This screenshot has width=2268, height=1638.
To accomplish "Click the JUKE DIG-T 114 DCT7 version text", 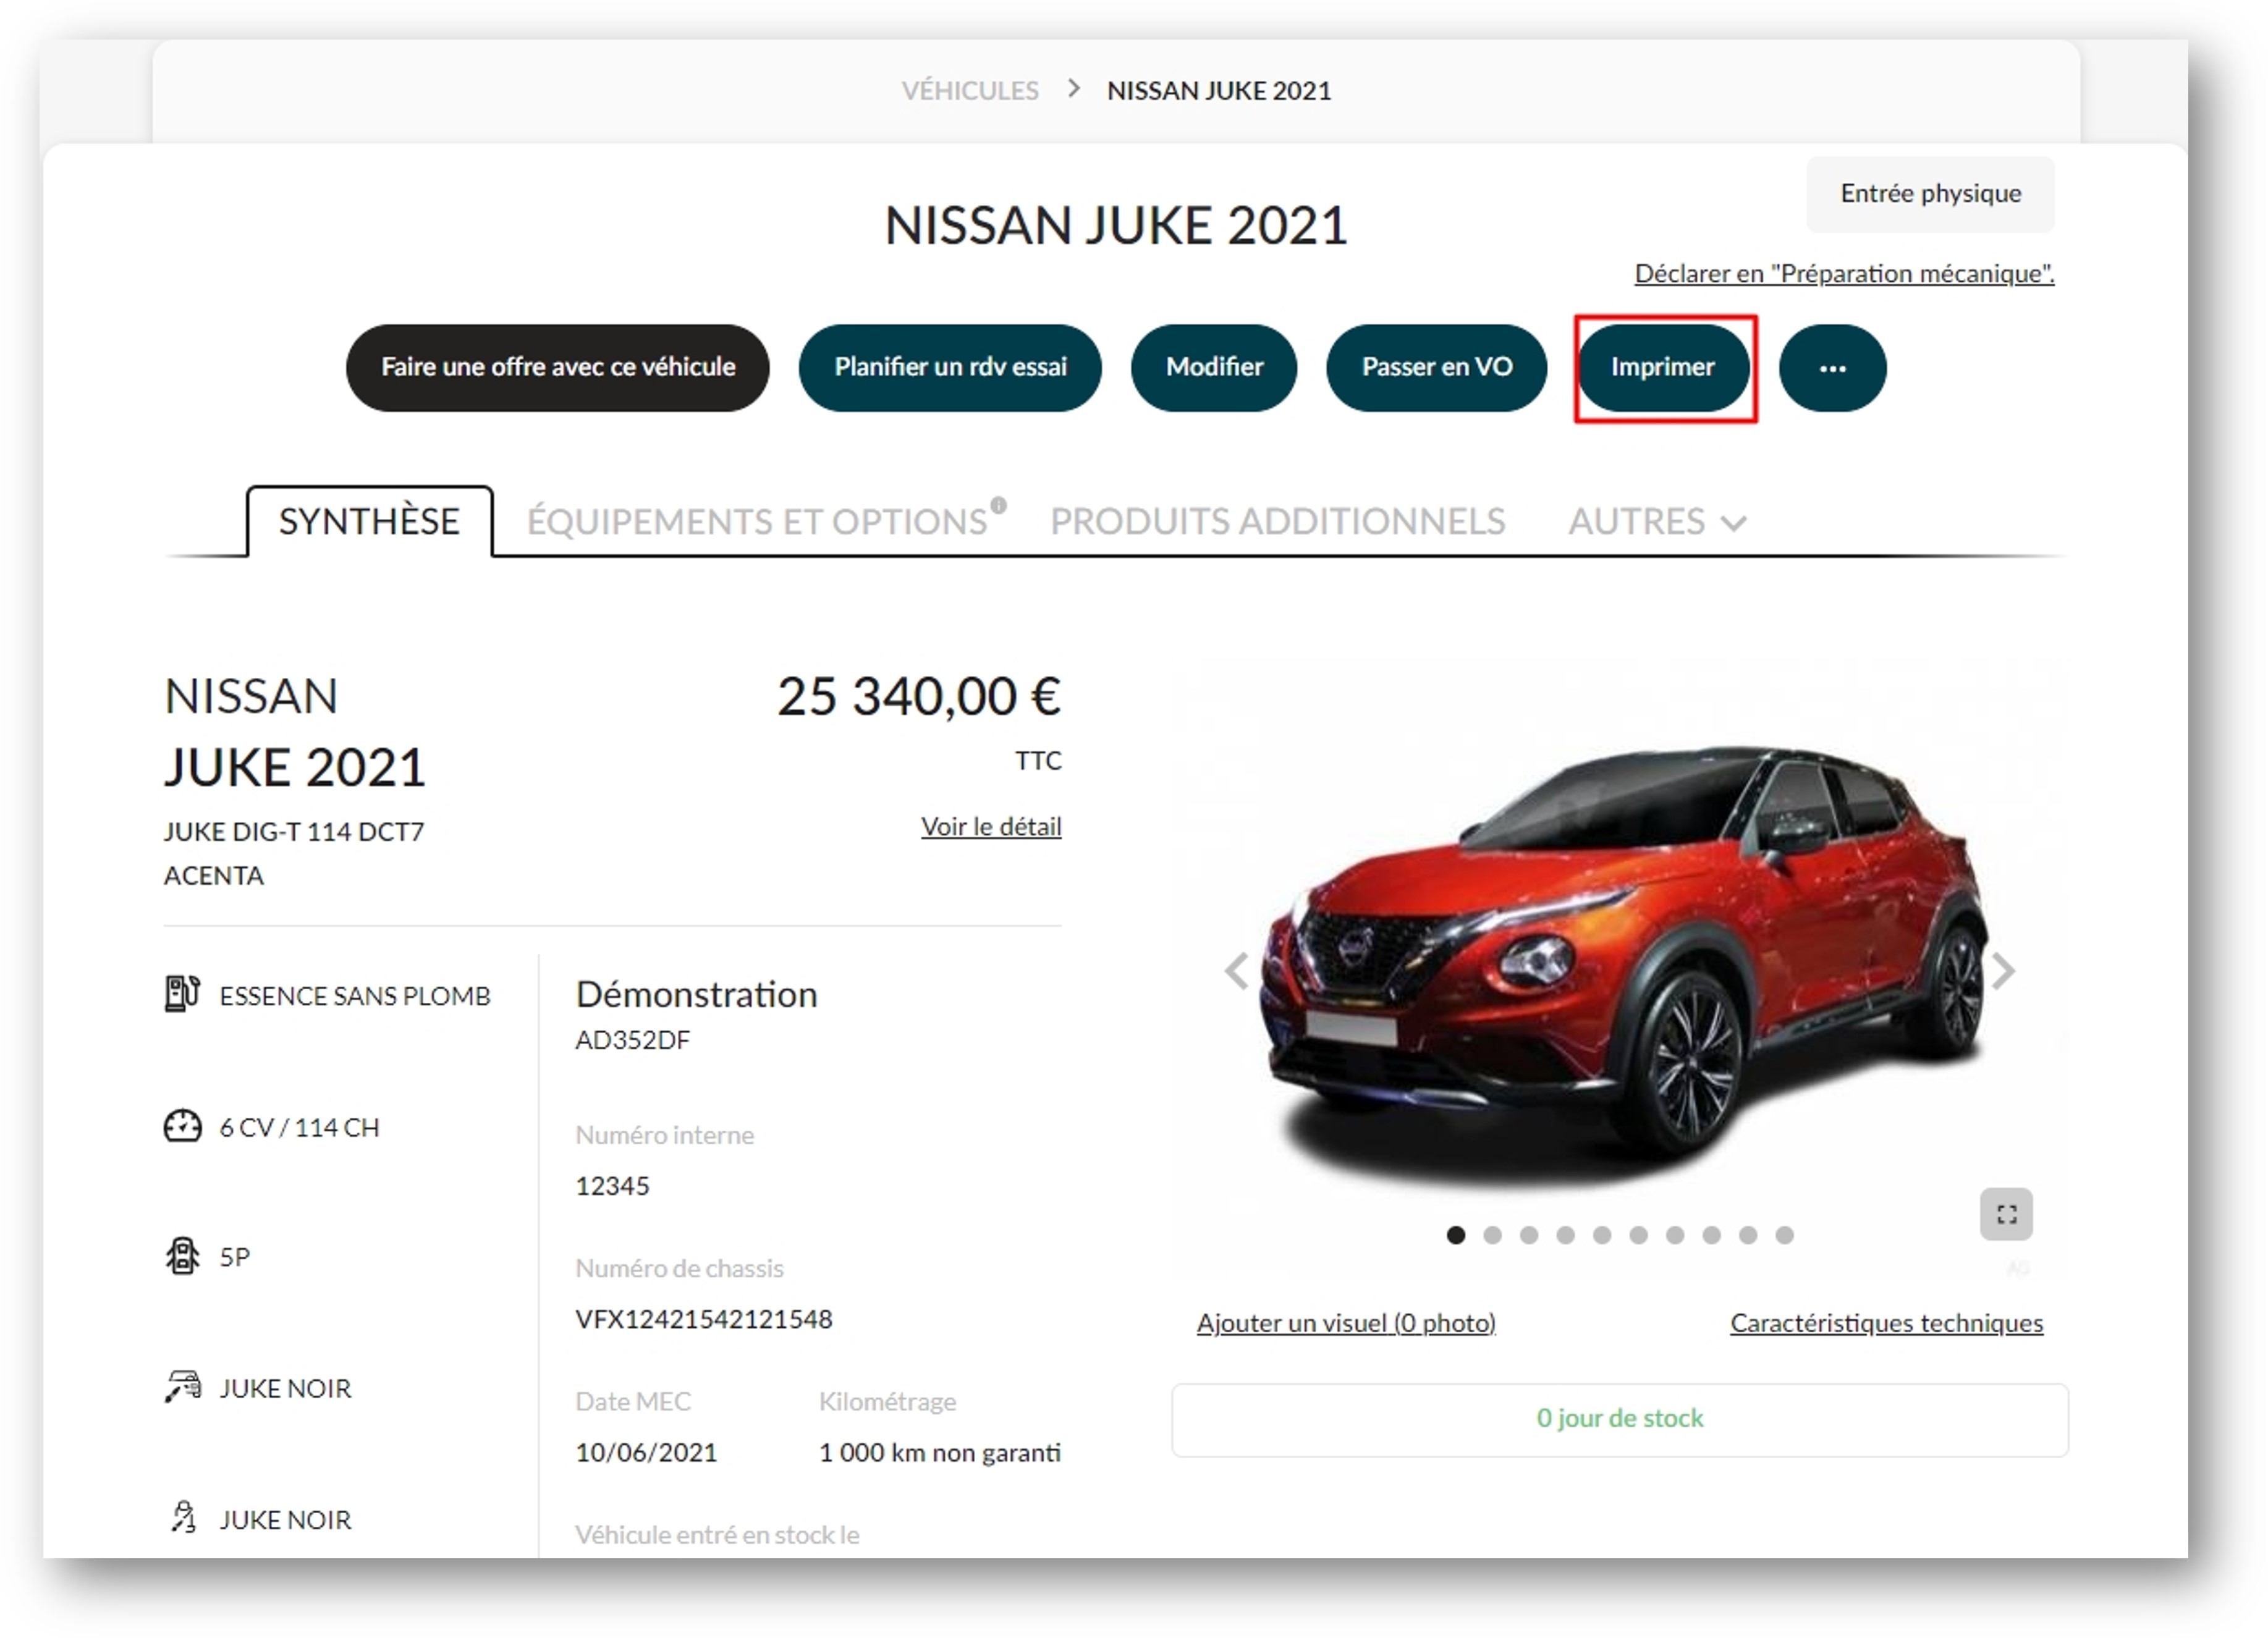I will [x=294, y=831].
